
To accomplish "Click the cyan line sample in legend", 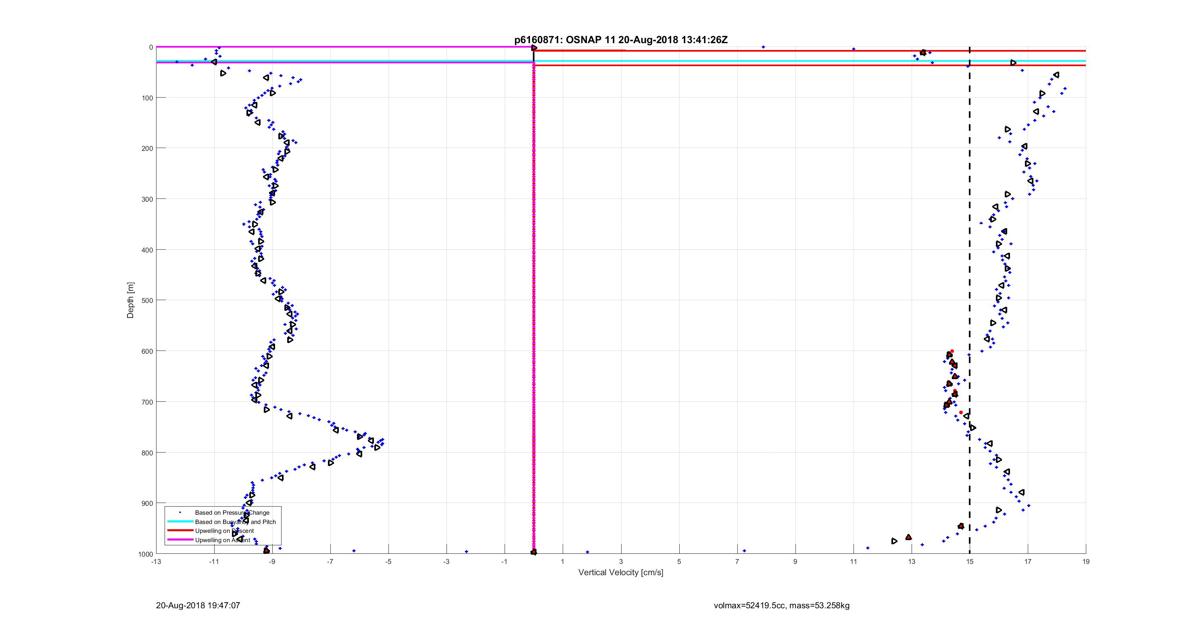I will (180, 522).
